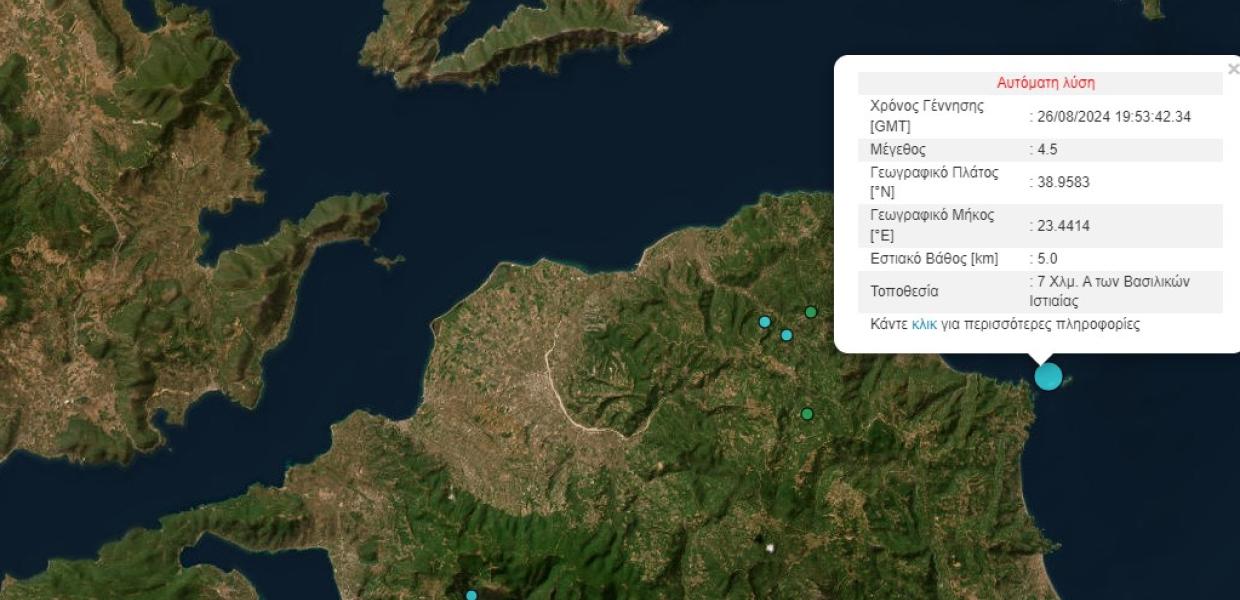This screenshot has width=1240, height=600.
Task: Click the "Χρόνος Γέννησης" row label
Action: point(927,105)
